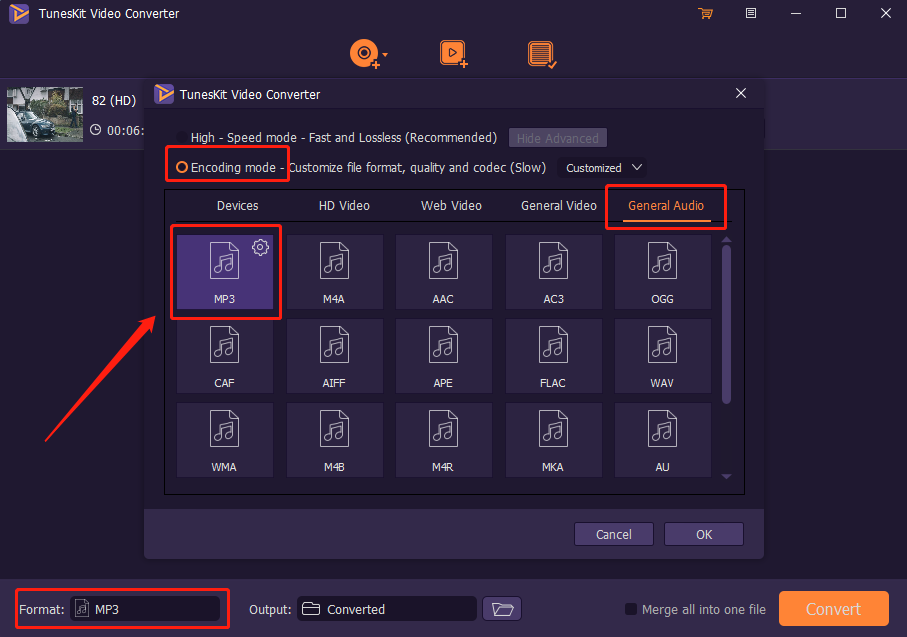
Task: Pick the WAV audio format
Action: click(663, 356)
